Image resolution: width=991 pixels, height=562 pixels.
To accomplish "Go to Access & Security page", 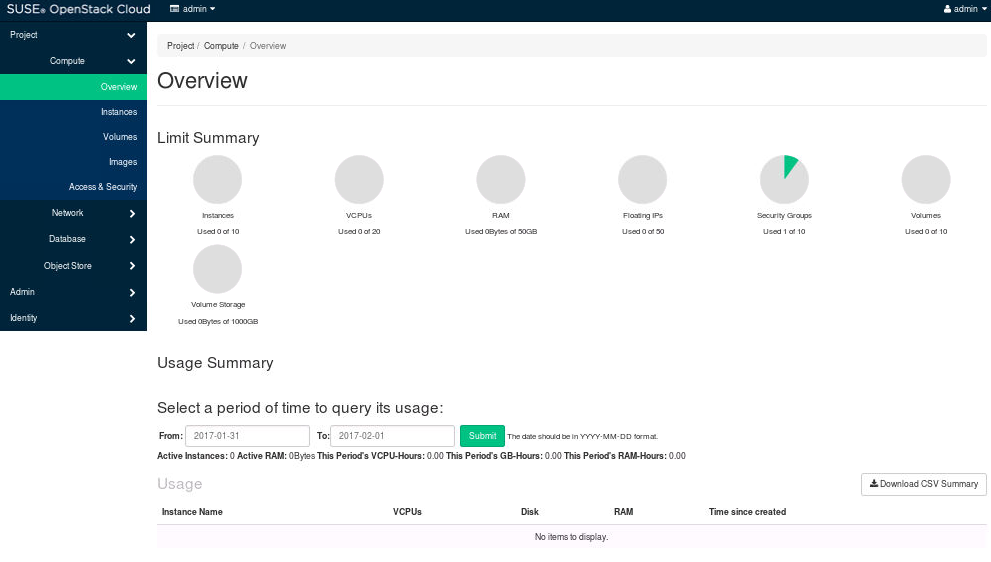I will (103, 187).
